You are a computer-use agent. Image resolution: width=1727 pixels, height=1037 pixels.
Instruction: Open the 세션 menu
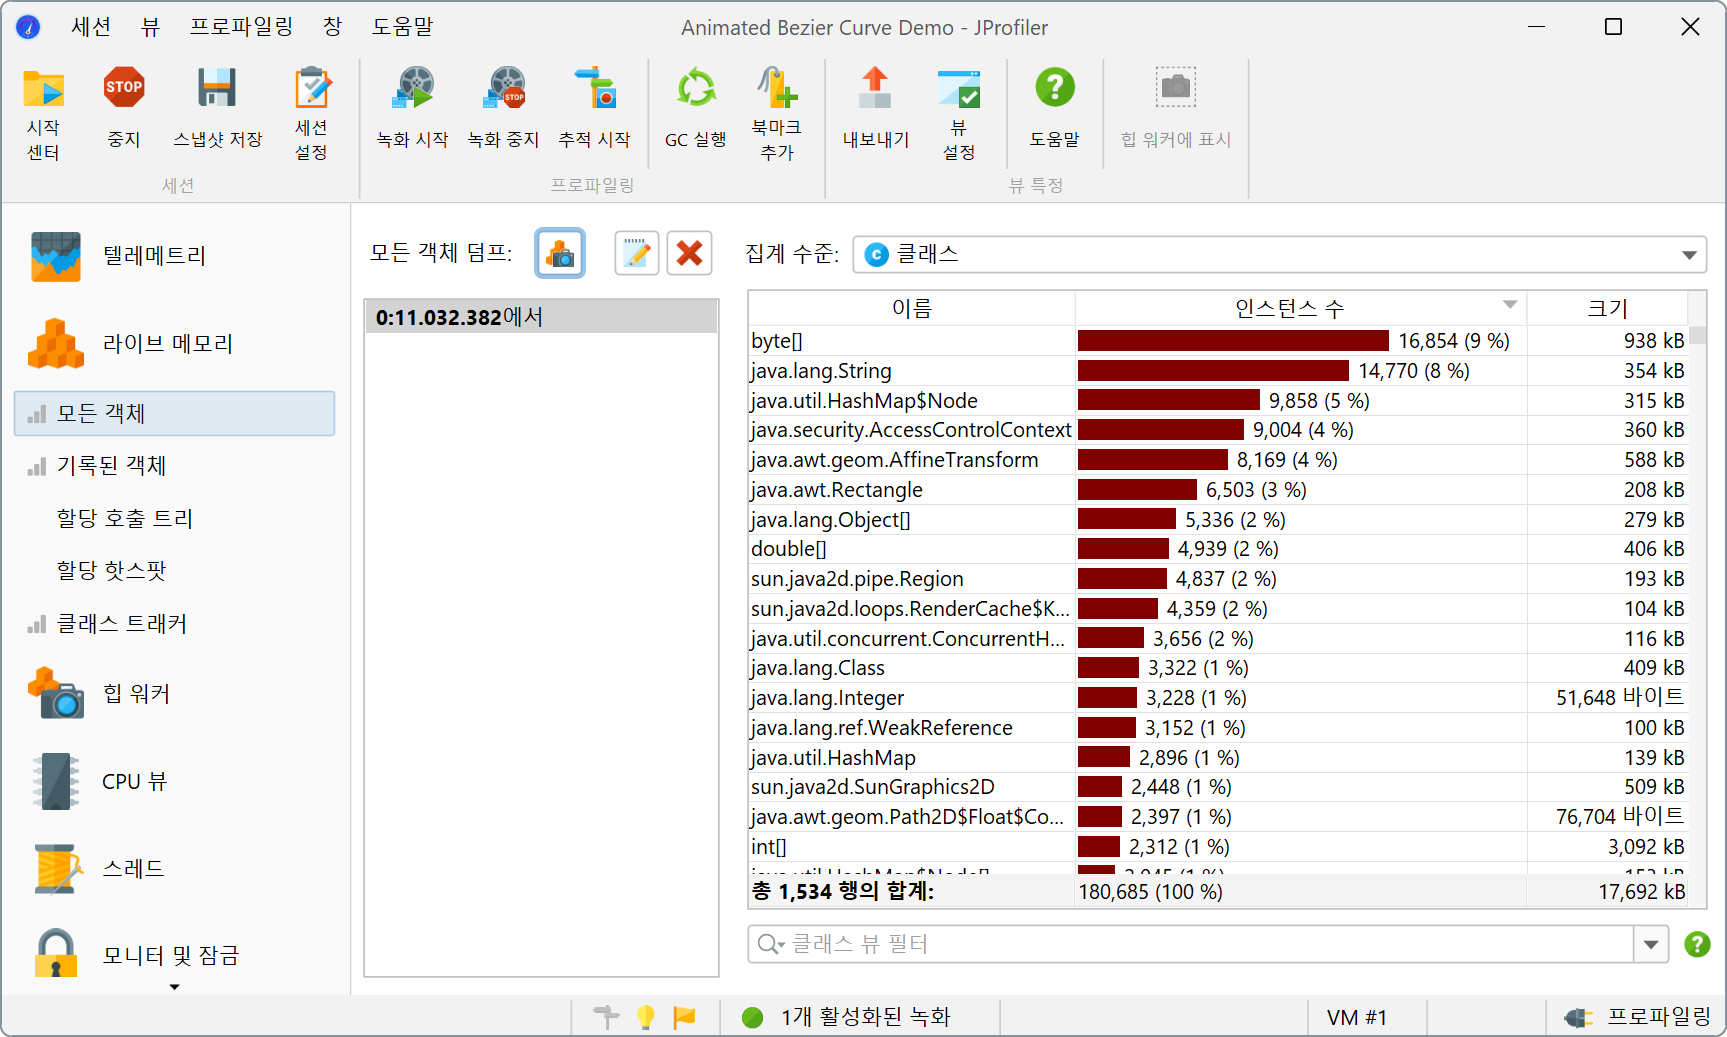[91, 27]
